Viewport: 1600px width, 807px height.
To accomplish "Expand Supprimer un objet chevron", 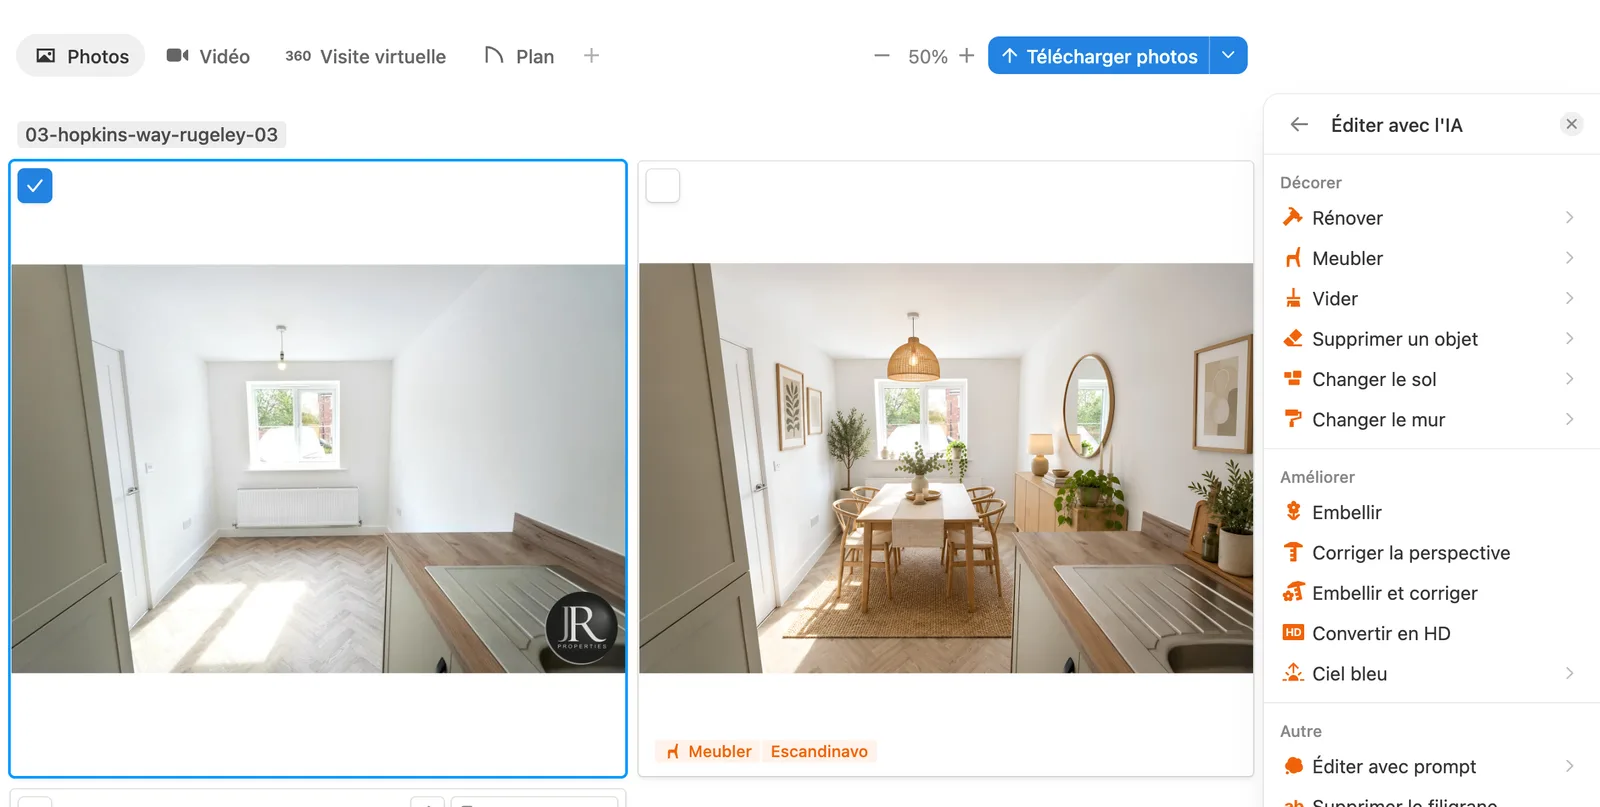I will click(x=1569, y=338).
